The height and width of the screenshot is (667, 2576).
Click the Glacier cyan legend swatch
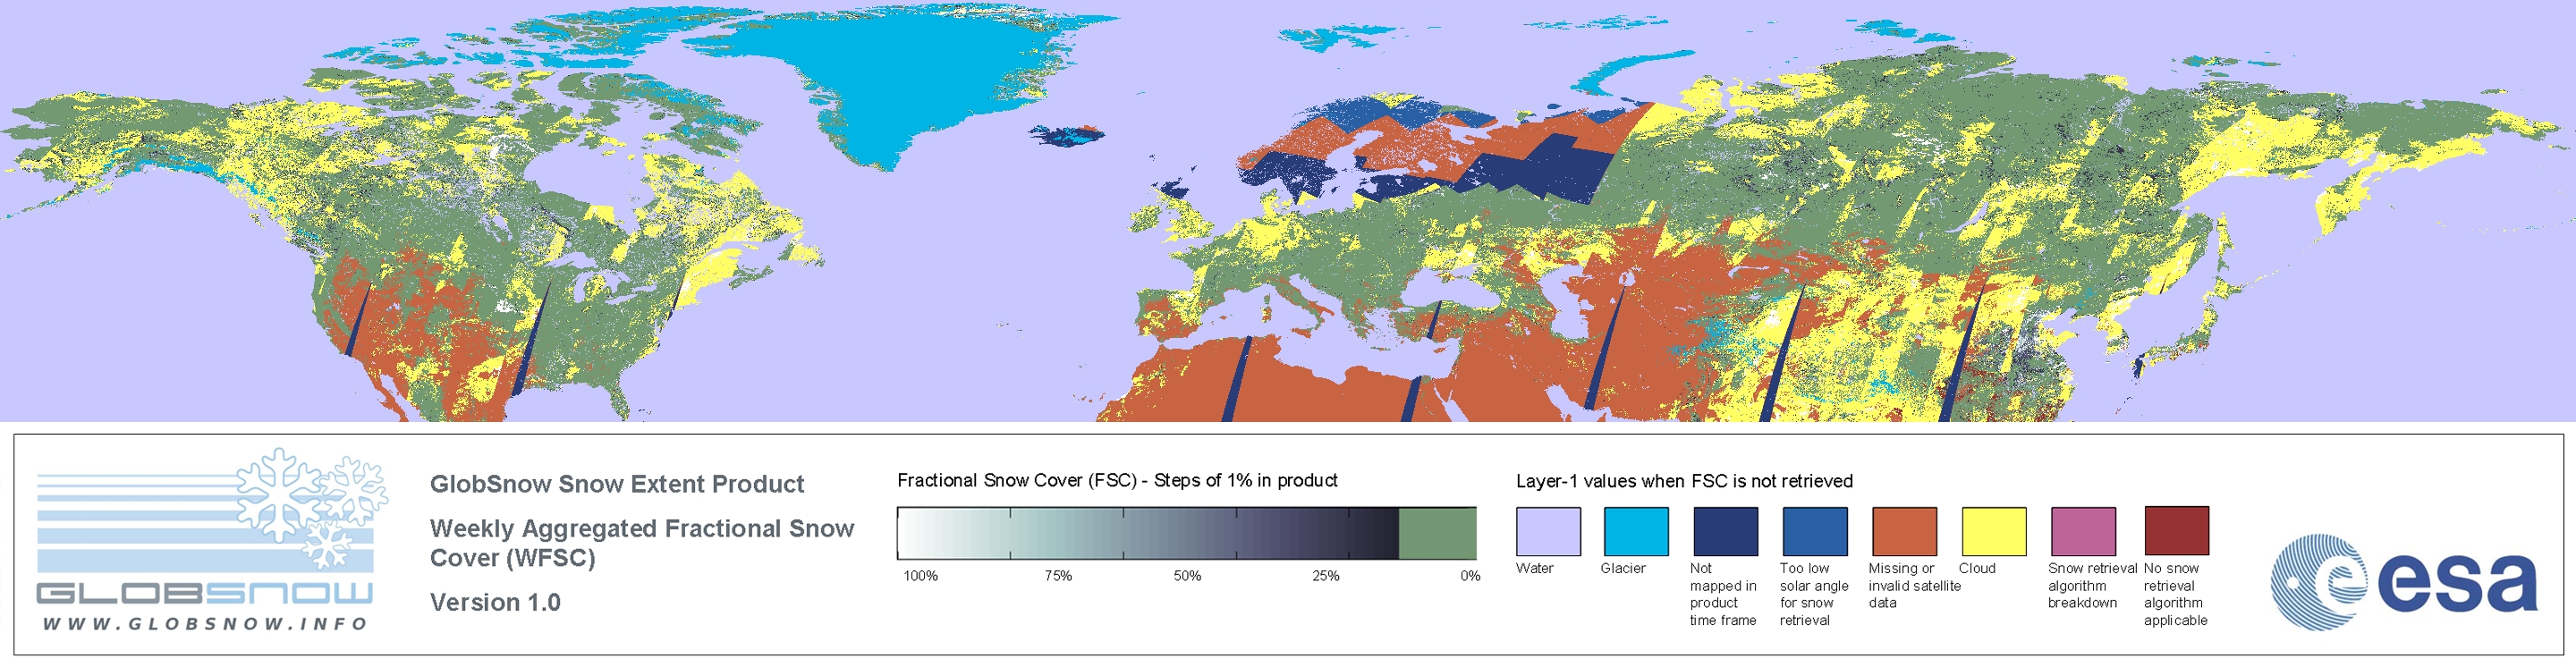coord(1636,531)
